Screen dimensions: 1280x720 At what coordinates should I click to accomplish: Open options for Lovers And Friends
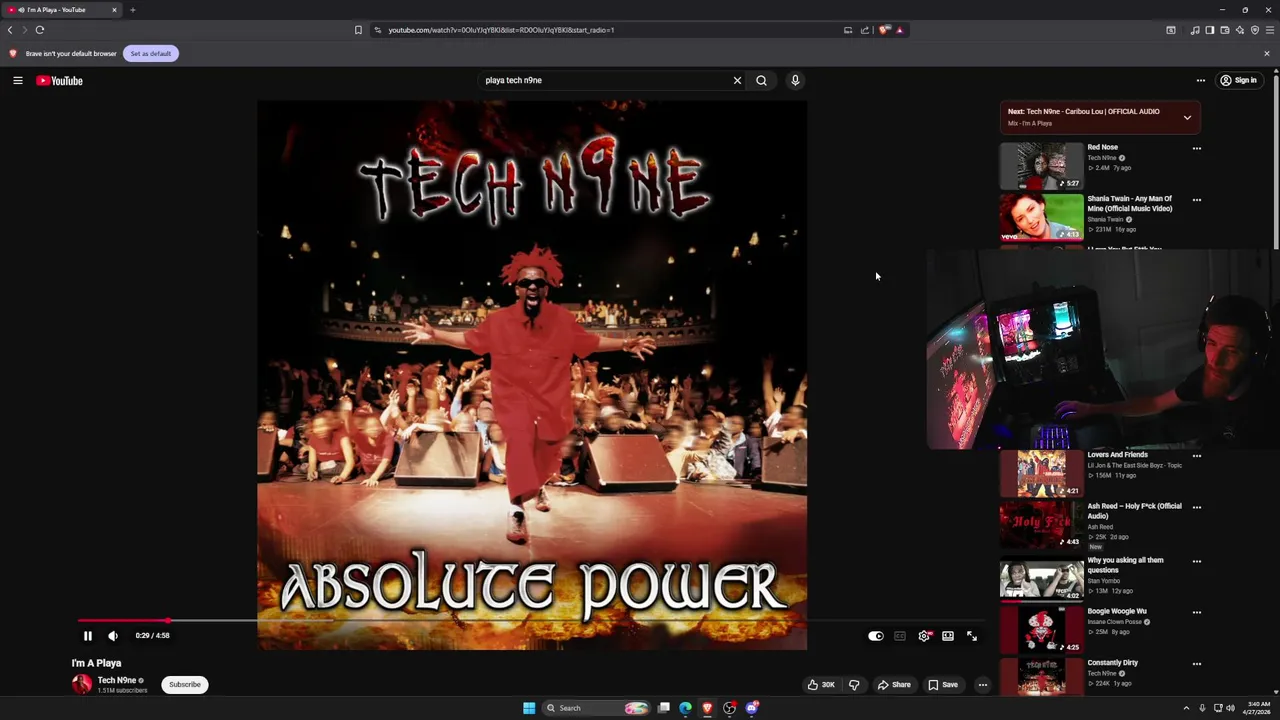(x=1197, y=456)
